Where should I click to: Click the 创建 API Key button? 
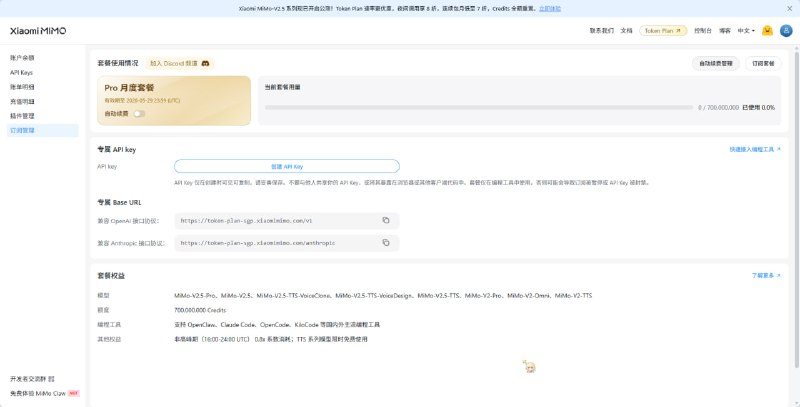[287, 166]
